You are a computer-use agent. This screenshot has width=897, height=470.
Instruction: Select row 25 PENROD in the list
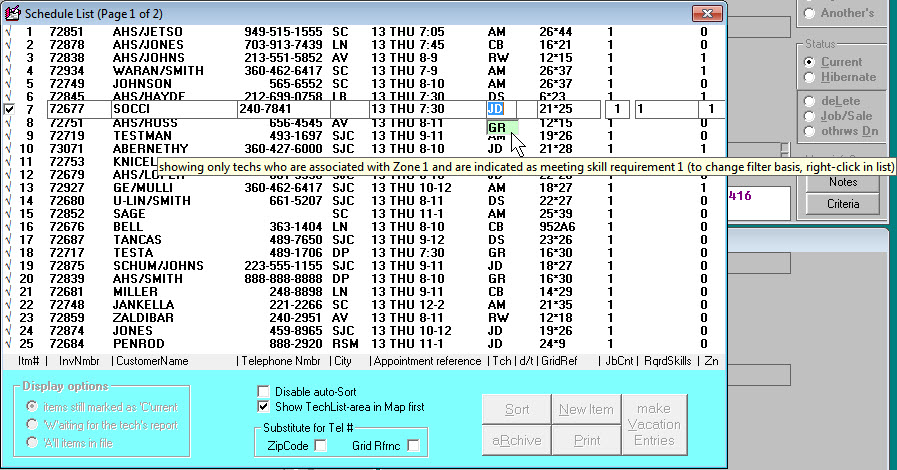(x=150, y=344)
